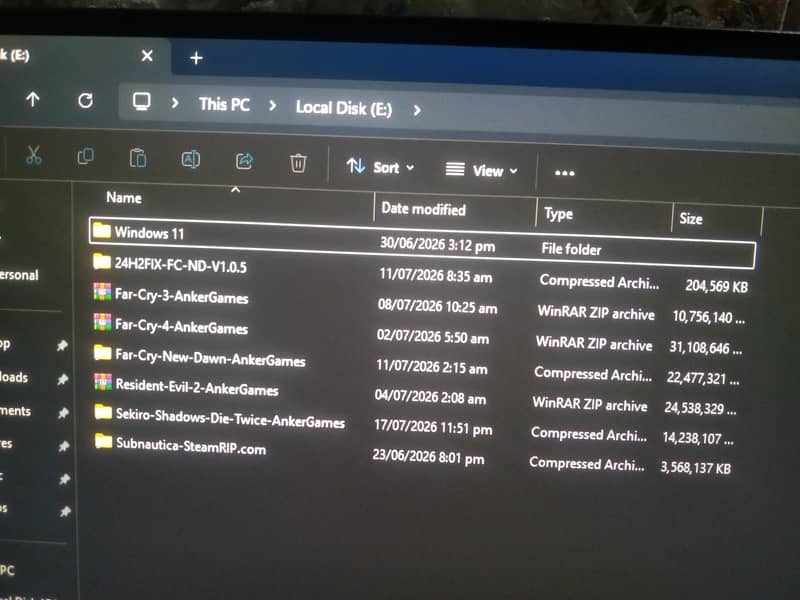Click the Rename icon in toolbar
The image size is (800, 600).
191,160
